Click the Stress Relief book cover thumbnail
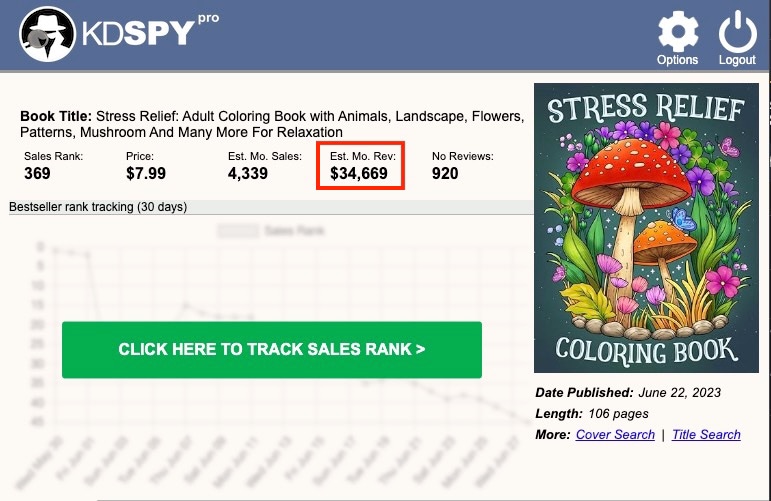Screen dimensions: 771x501 click(640, 228)
